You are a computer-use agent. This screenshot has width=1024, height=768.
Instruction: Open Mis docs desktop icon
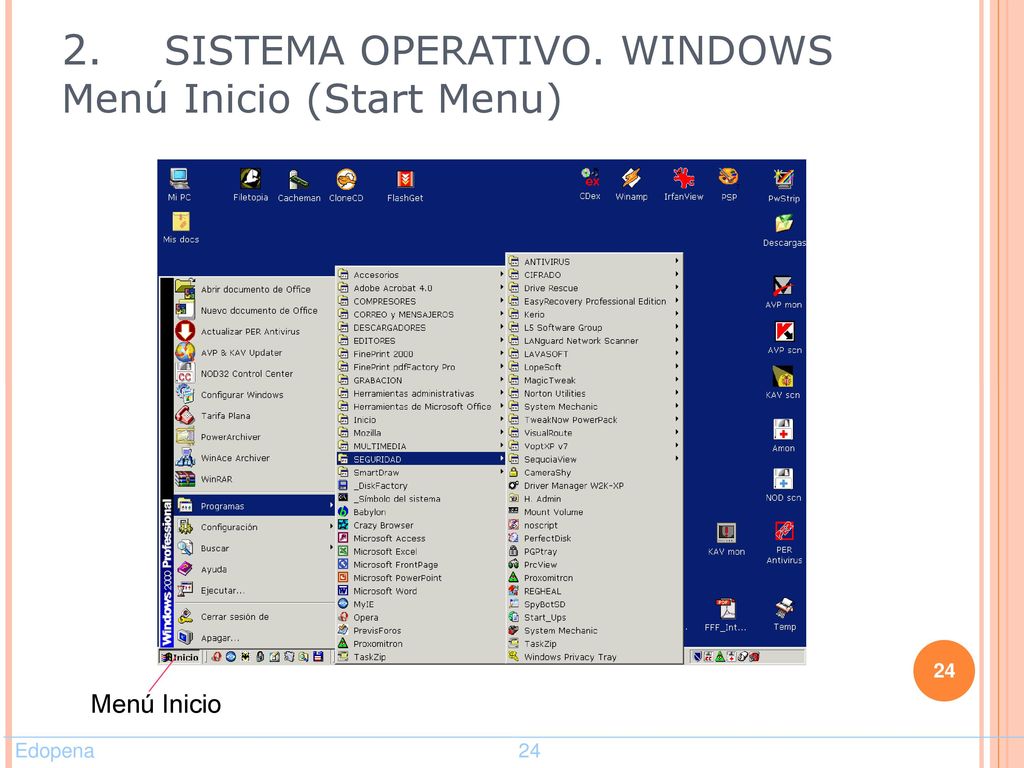point(181,227)
